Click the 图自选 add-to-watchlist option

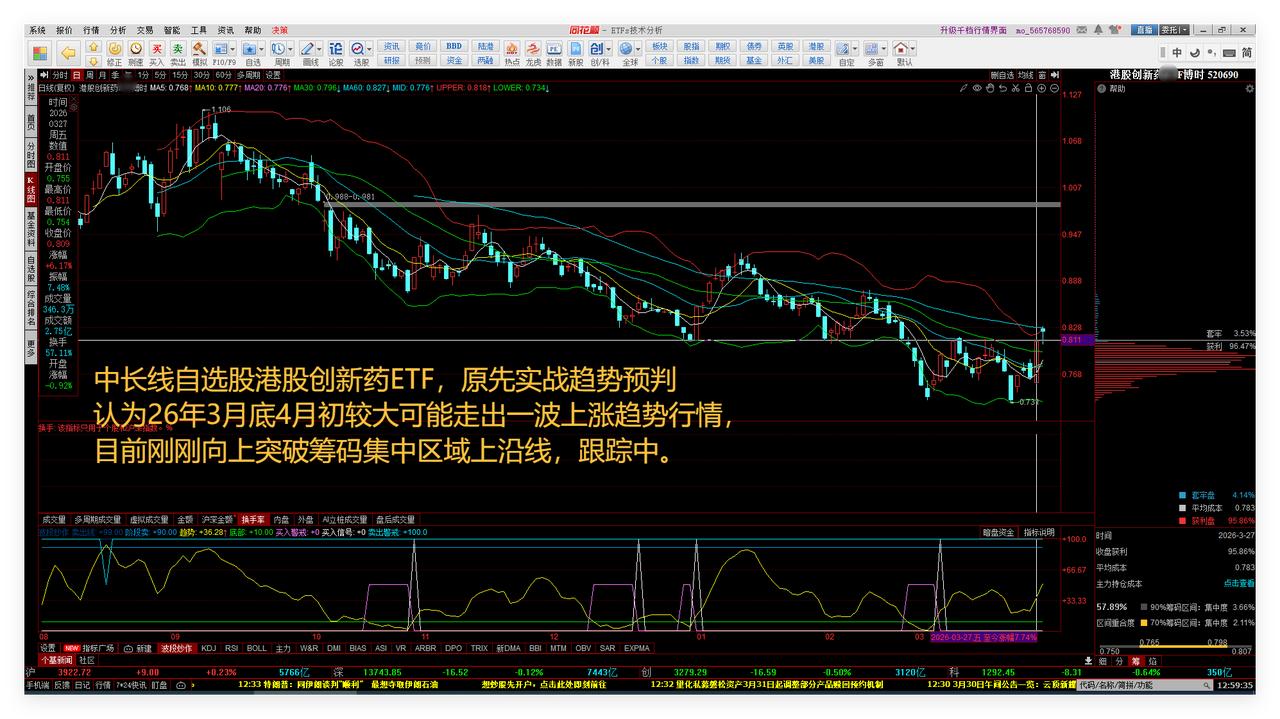coord(1002,75)
